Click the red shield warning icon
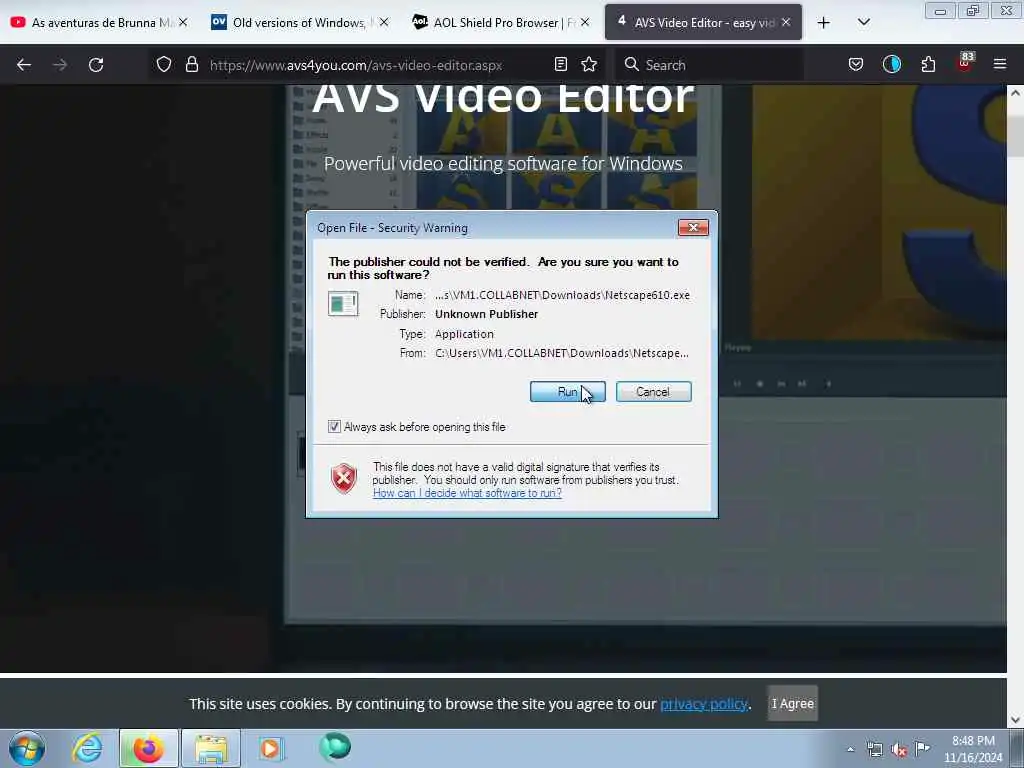The width and height of the screenshot is (1024, 768). pyautogui.click(x=344, y=479)
